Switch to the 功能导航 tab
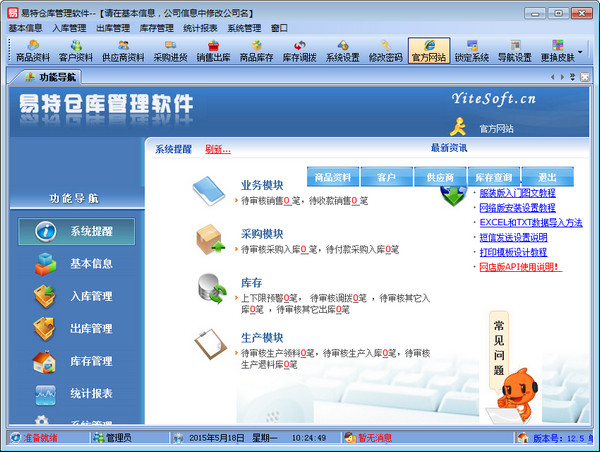Image resolution: width=600 pixels, height=452 pixels. click(51, 76)
